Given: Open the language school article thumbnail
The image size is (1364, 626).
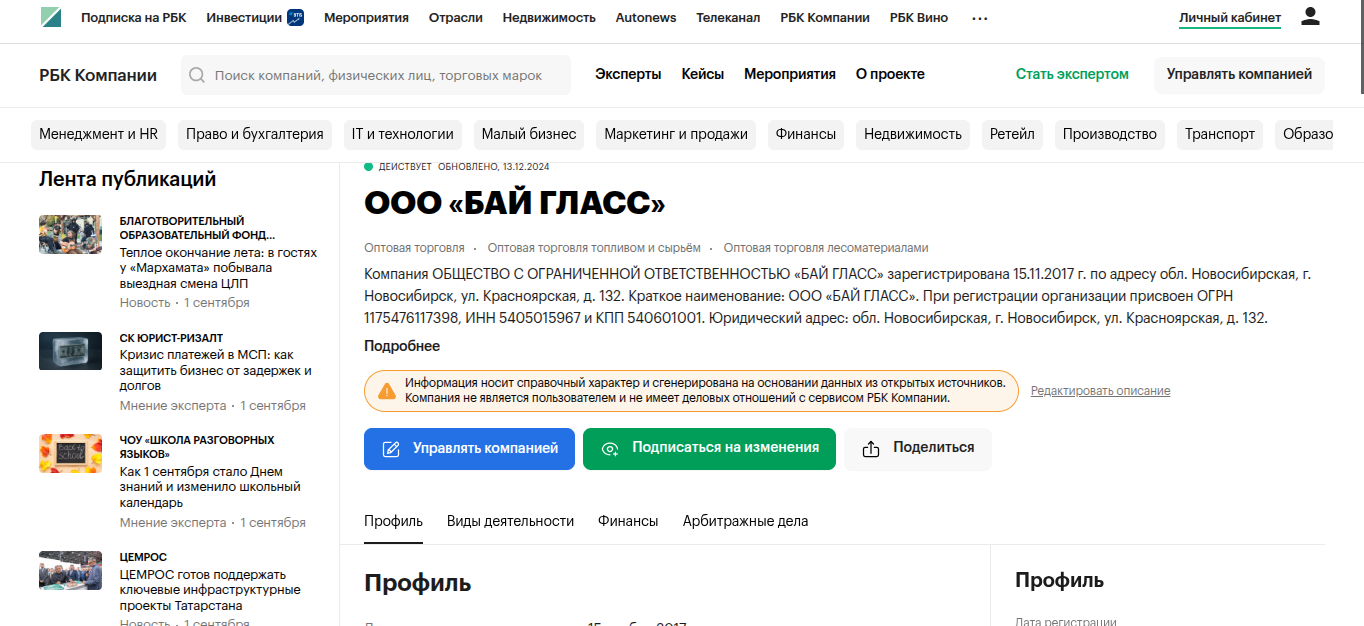Looking at the screenshot, I should coord(70,453).
